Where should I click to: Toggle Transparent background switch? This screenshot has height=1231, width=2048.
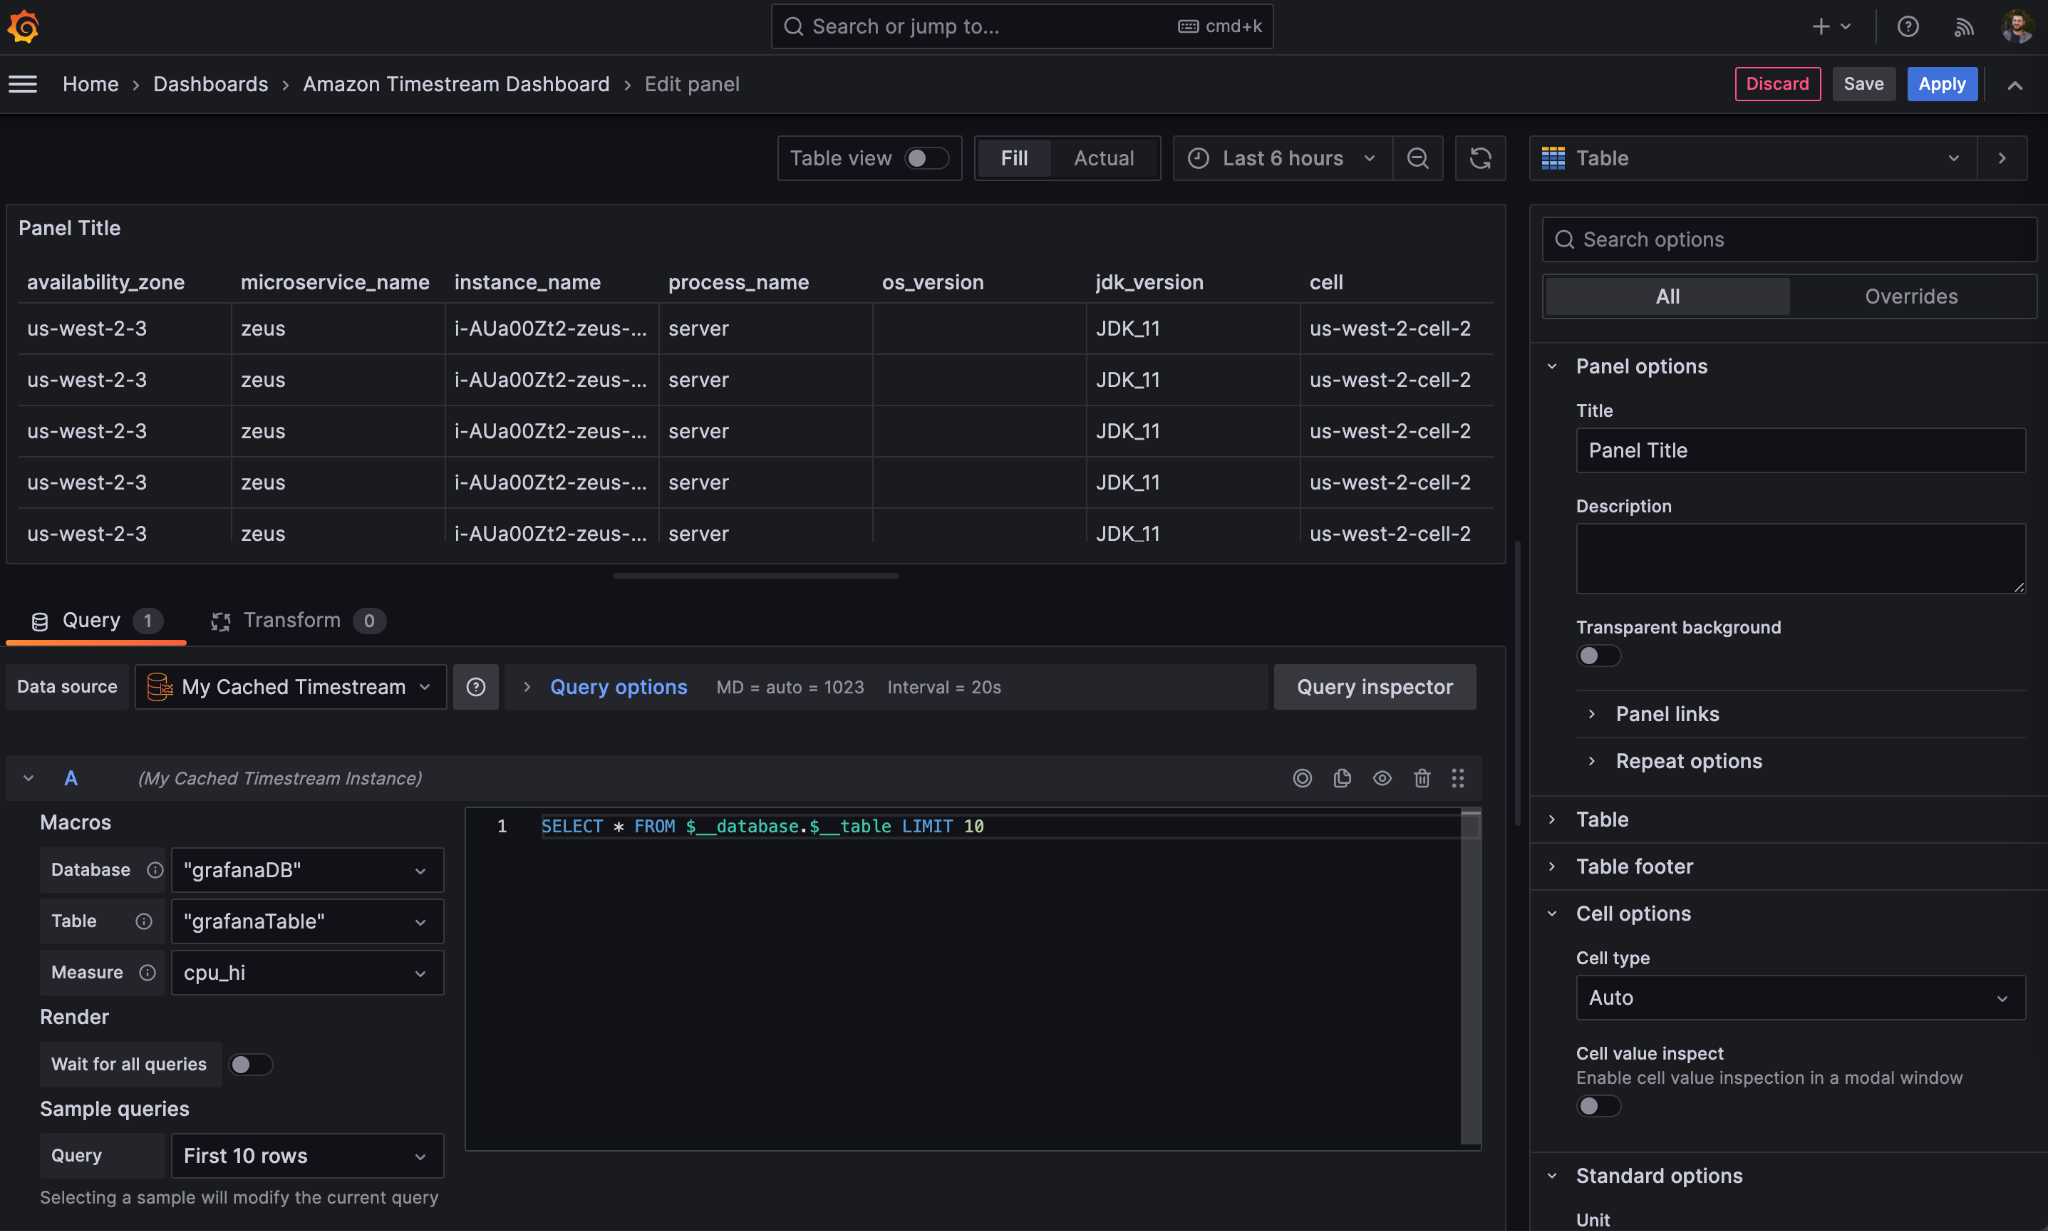click(1598, 656)
